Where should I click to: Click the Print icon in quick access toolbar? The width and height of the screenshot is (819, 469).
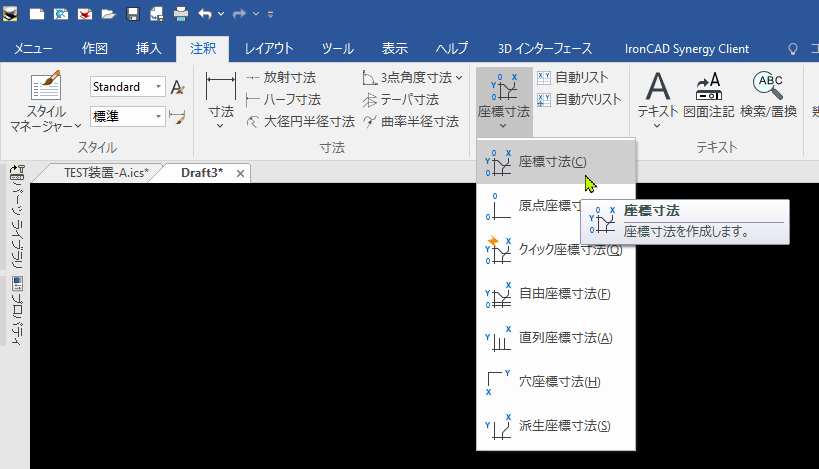point(181,15)
